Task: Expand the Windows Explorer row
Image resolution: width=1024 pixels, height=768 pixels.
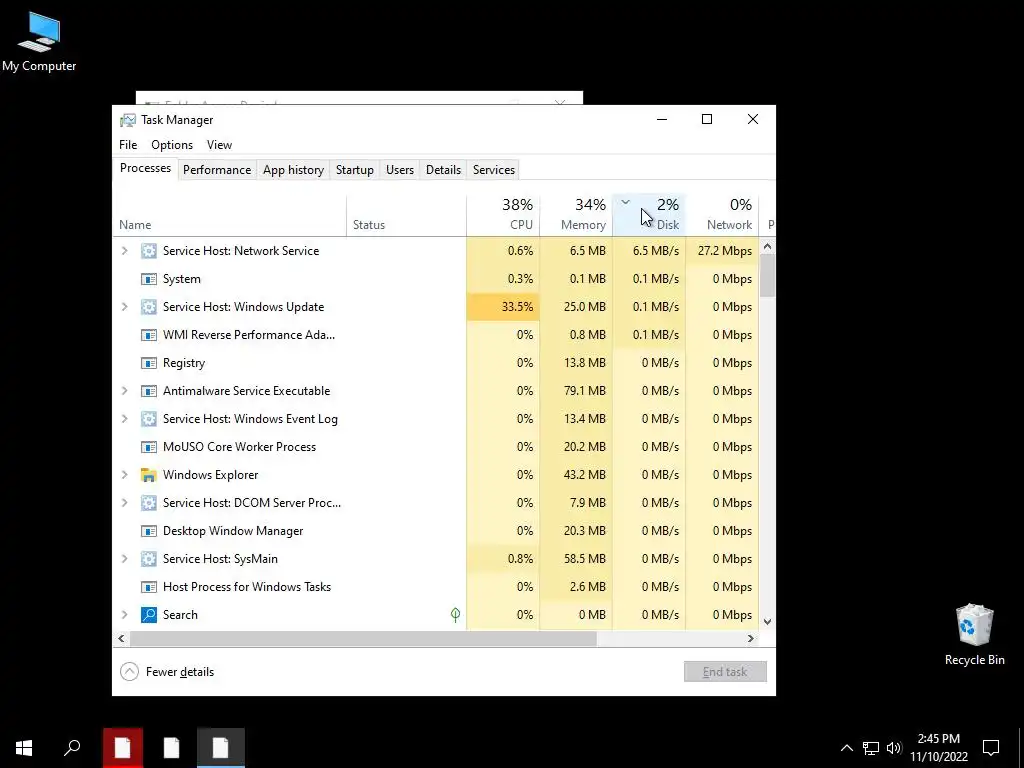Action: pyautogui.click(x=125, y=475)
